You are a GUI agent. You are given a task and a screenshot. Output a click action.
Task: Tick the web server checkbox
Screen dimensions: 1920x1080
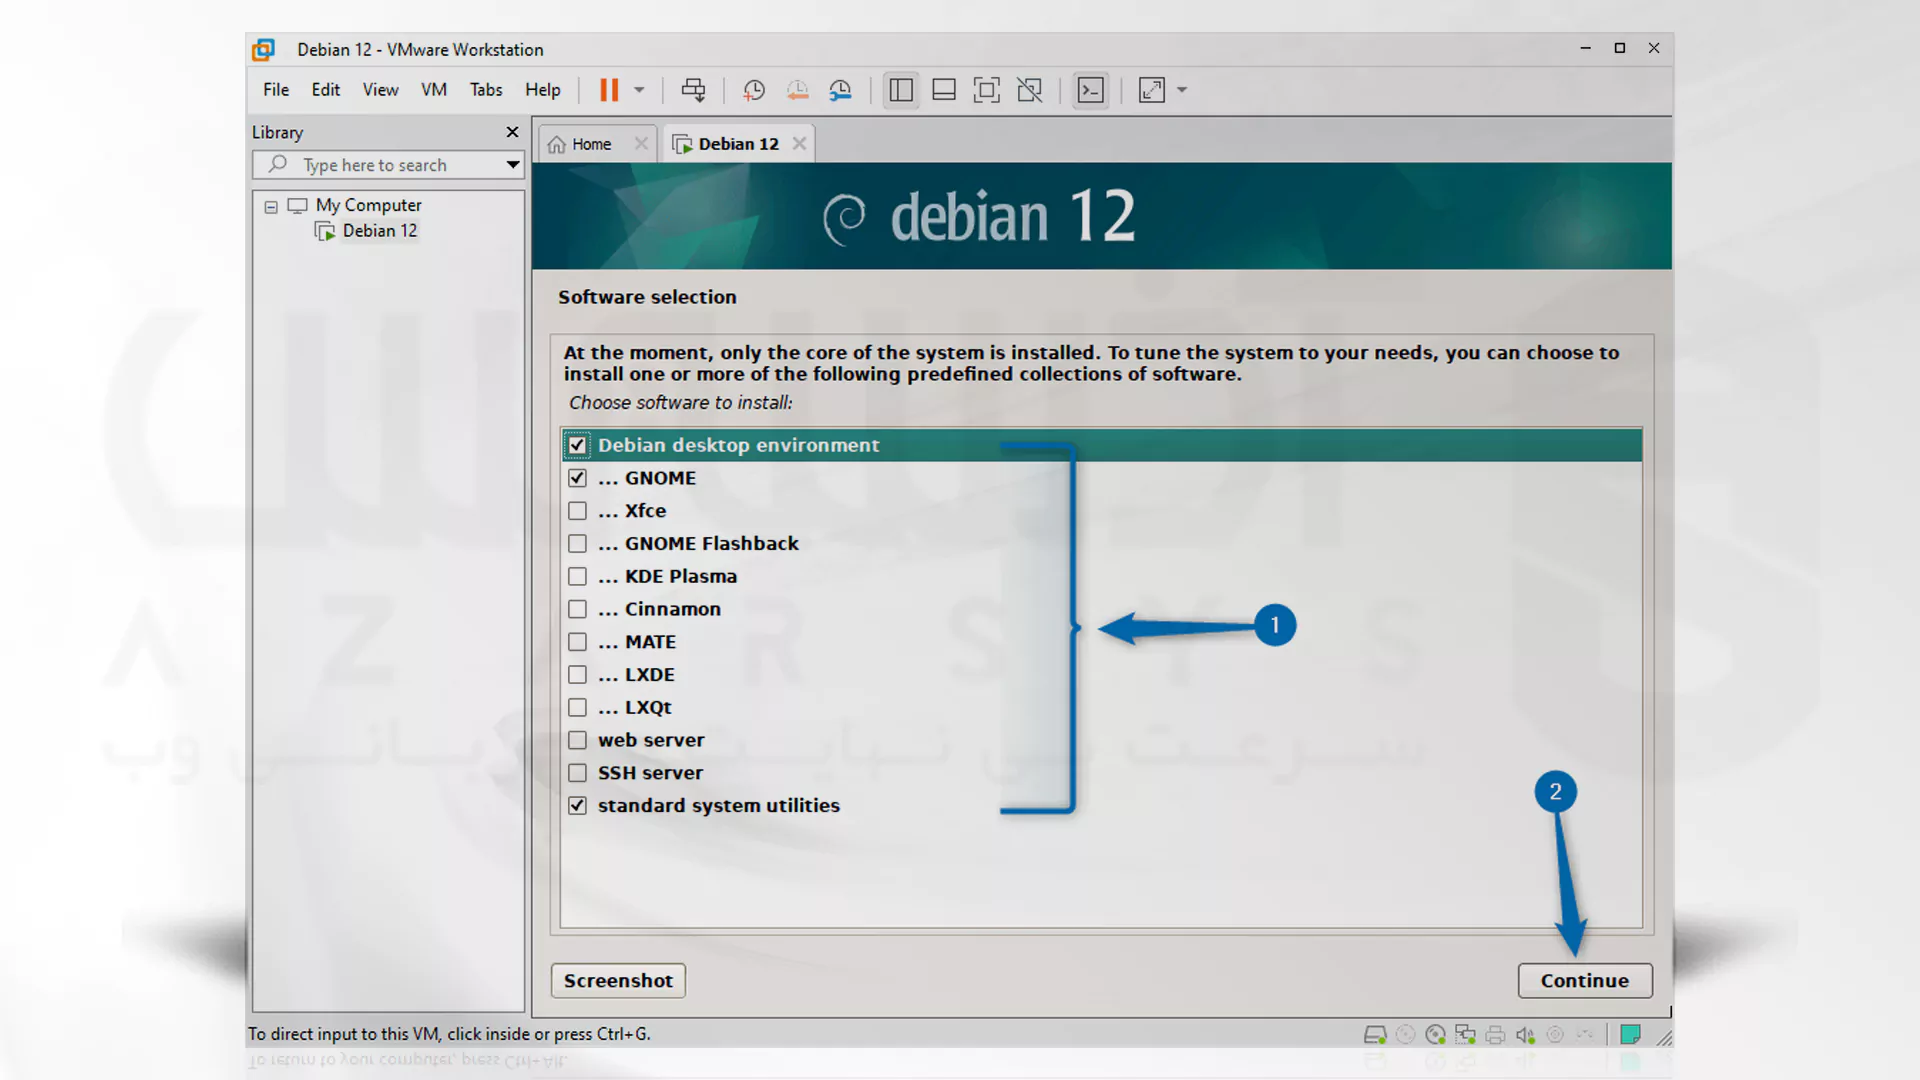[x=577, y=740]
